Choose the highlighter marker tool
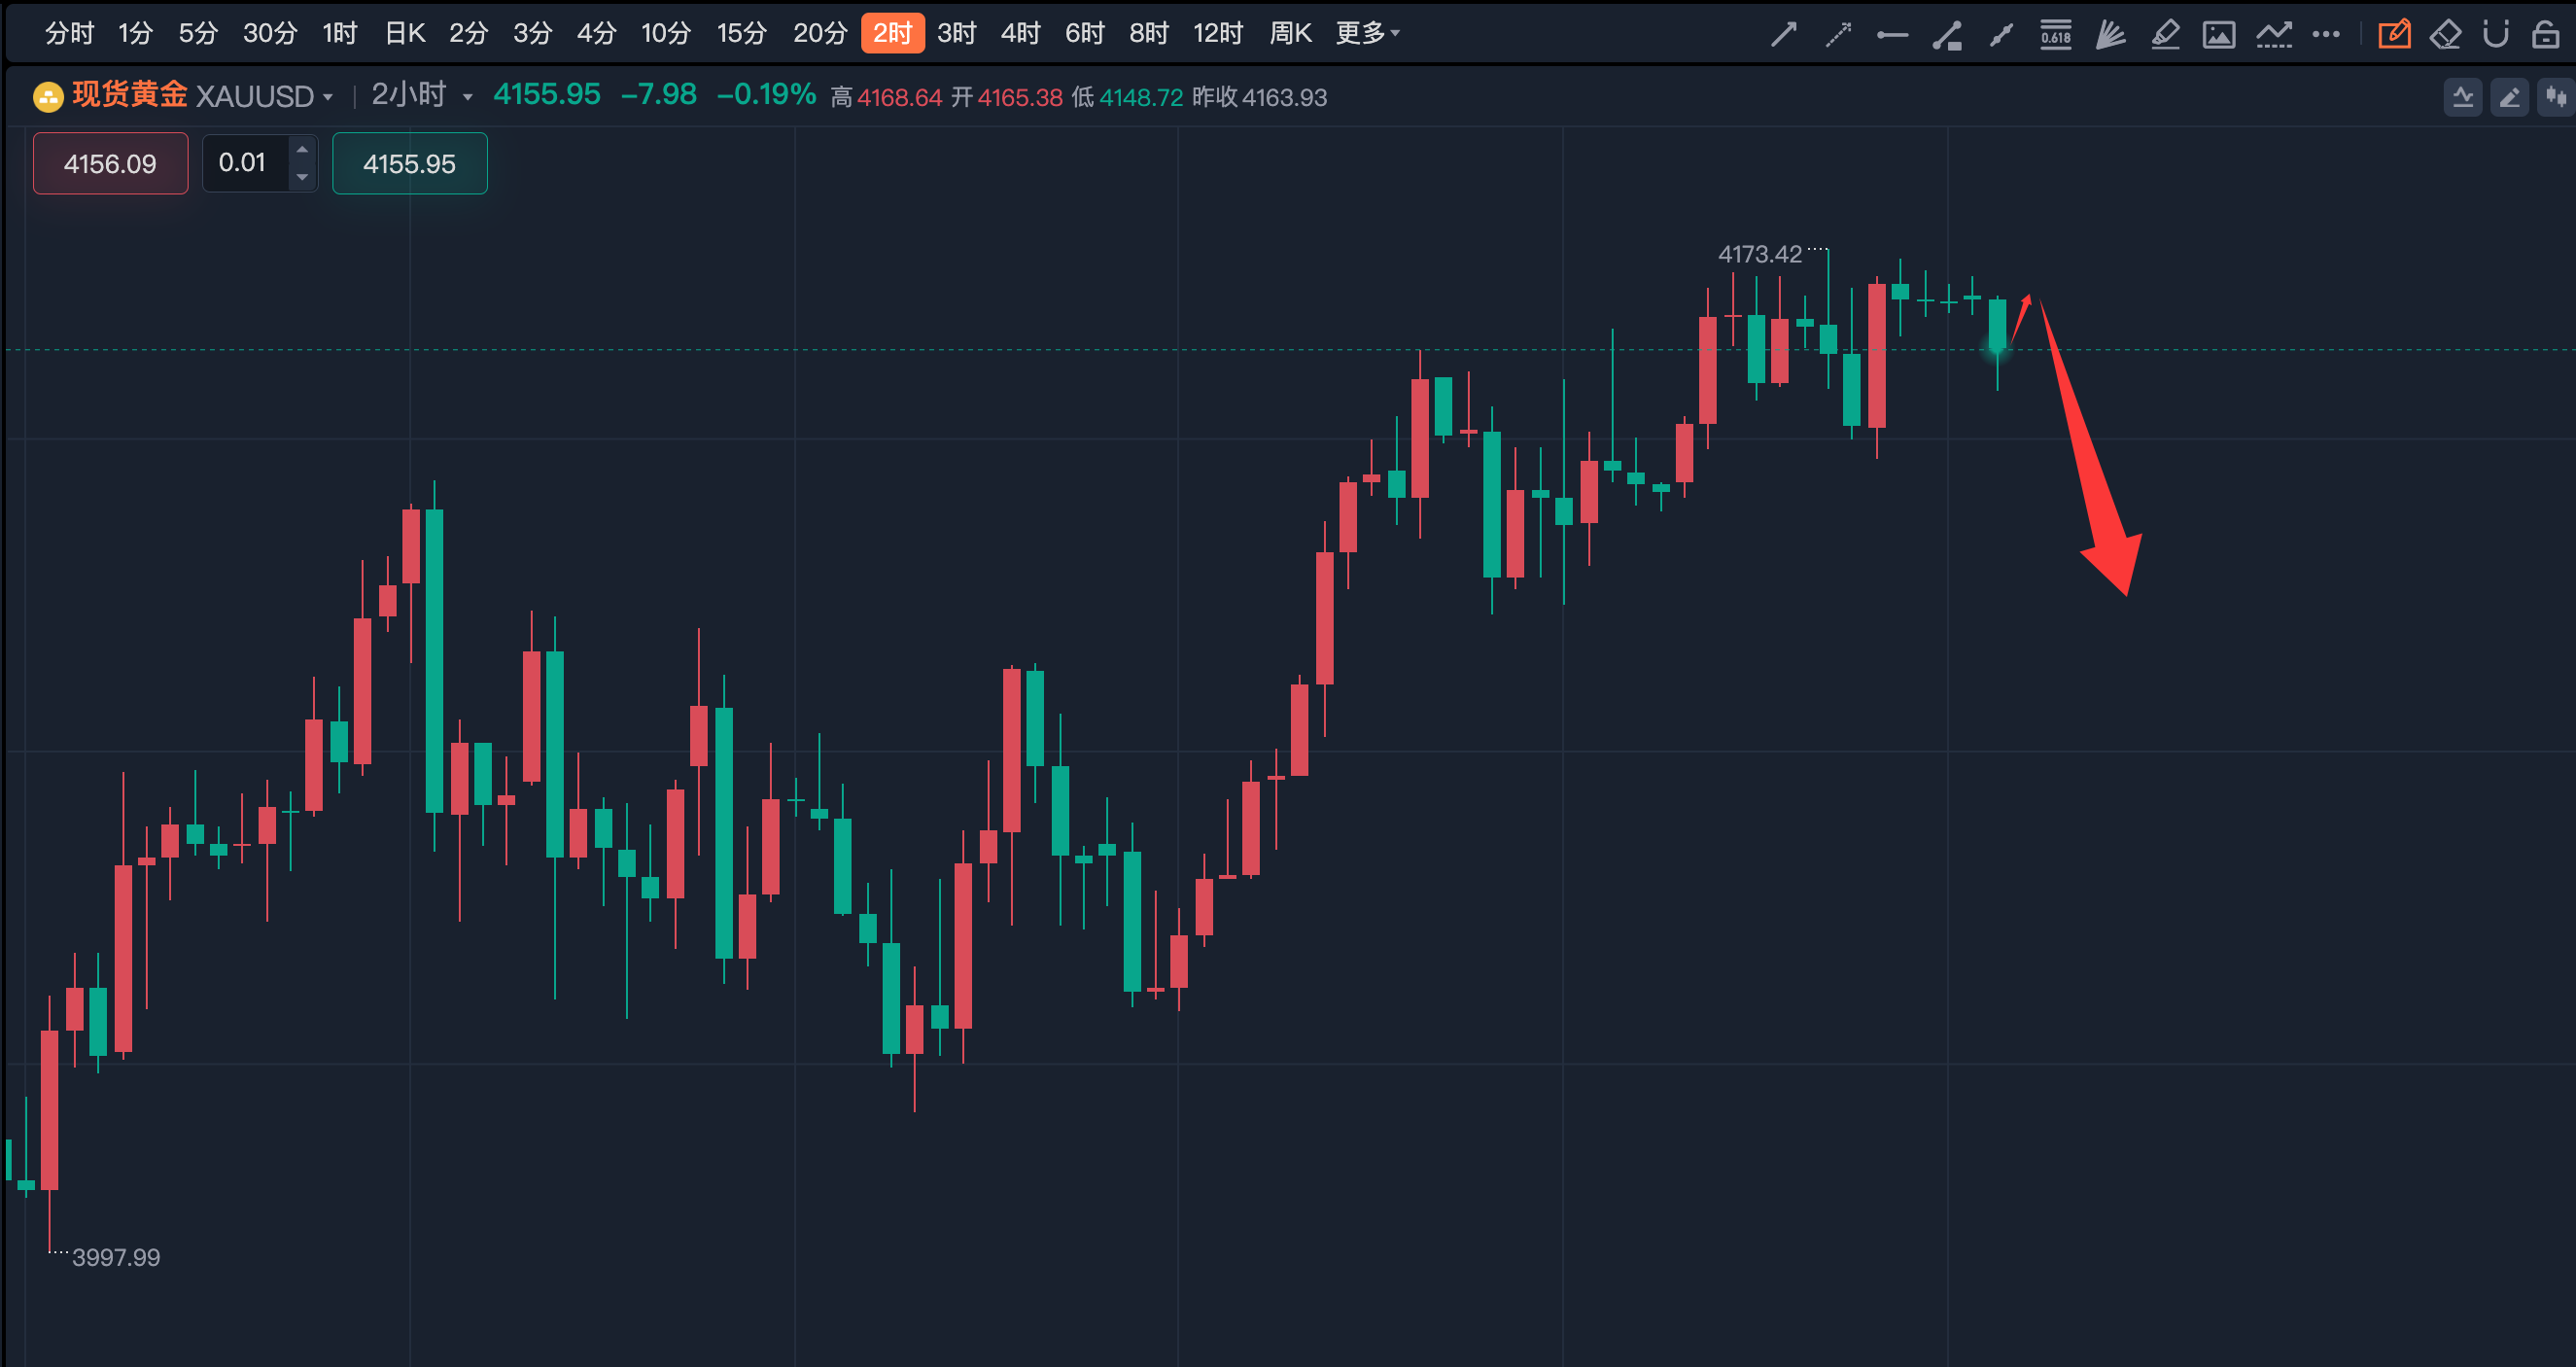The image size is (2576, 1367). pos(2165,35)
